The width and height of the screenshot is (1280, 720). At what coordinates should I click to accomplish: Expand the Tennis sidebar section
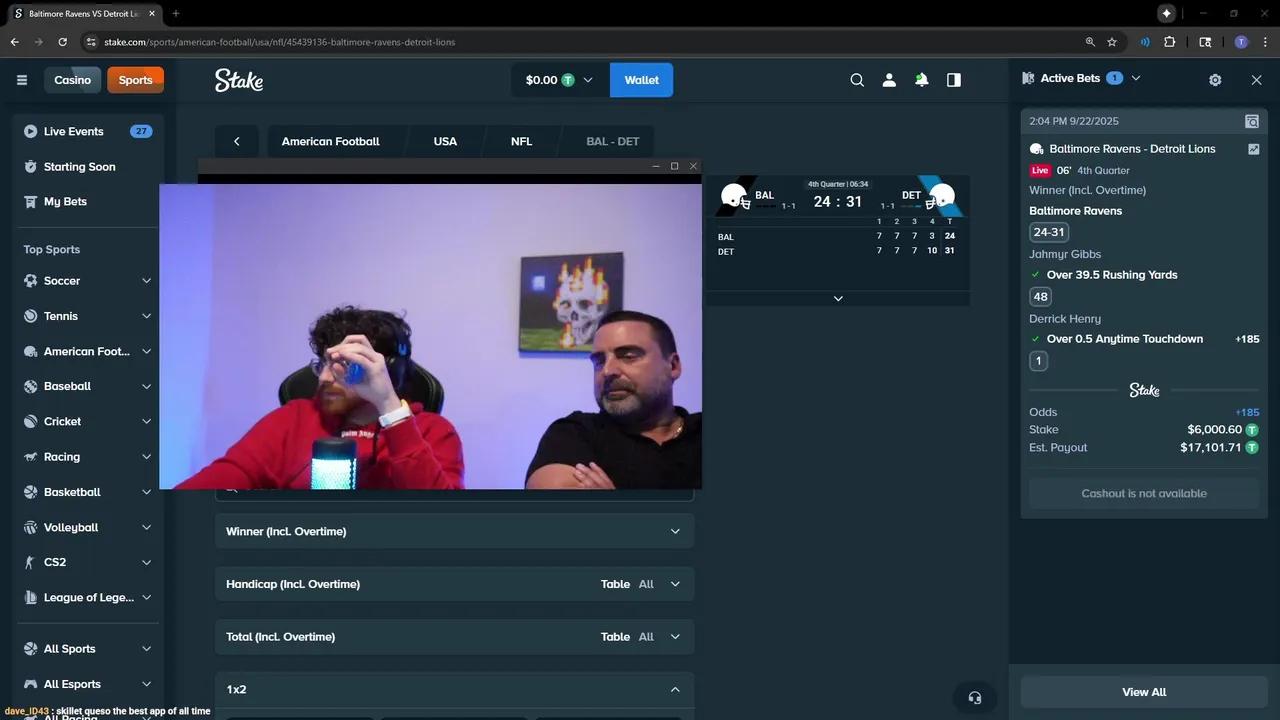[146, 316]
